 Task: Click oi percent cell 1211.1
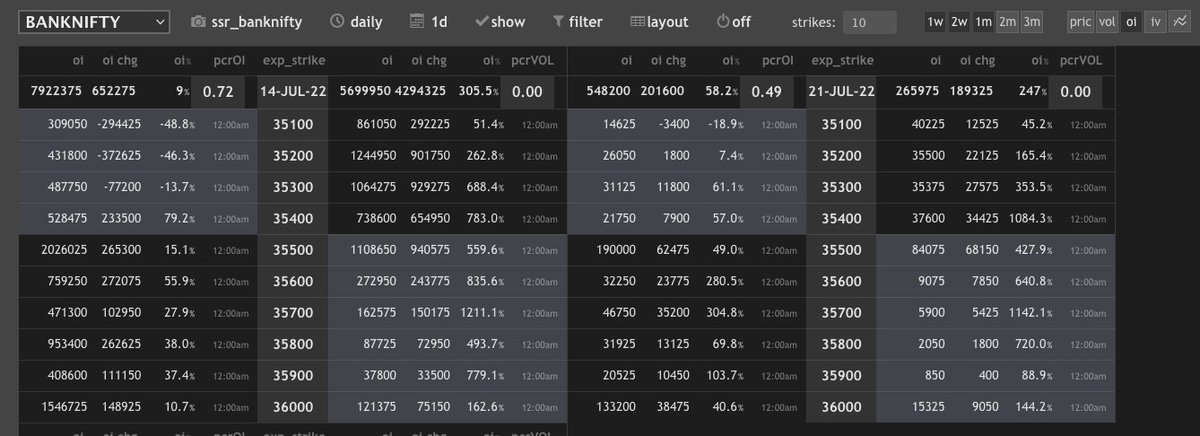pos(481,313)
